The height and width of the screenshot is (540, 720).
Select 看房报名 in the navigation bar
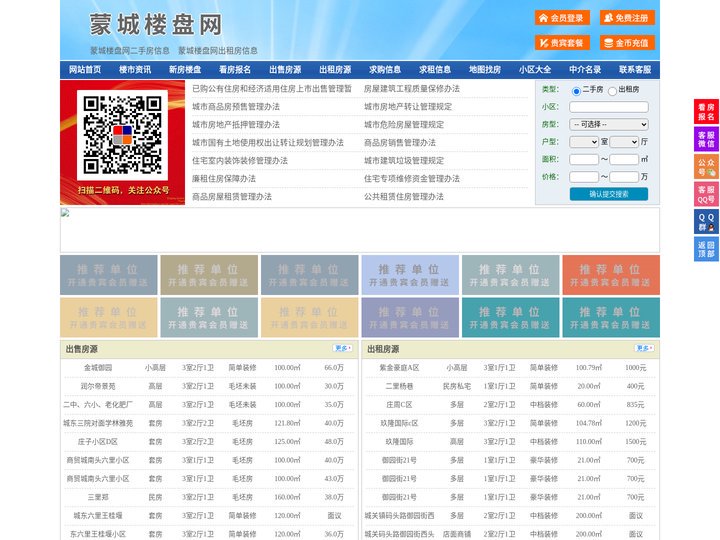pyautogui.click(x=235, y=70)
